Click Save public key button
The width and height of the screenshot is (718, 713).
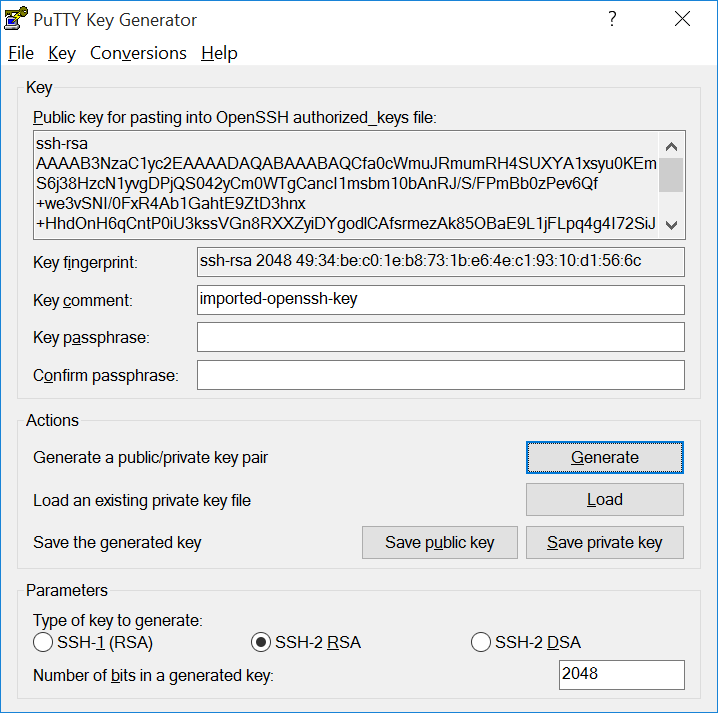click(x=440, y=543)
